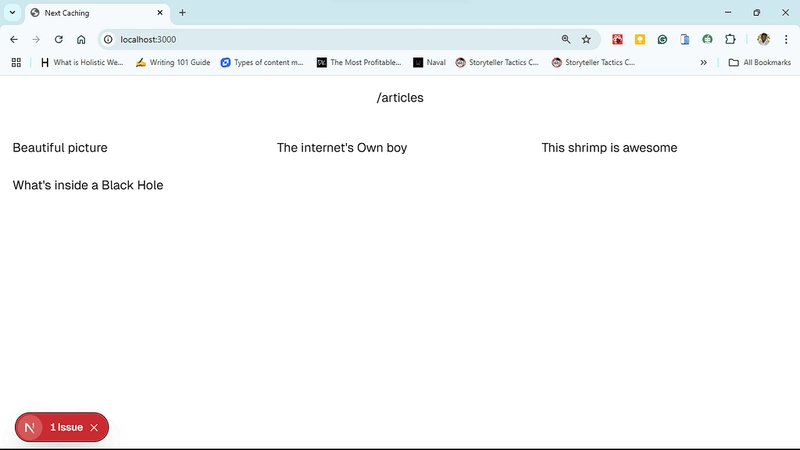The height and width of the screenshot is (450, 800).
Task: Select the Next Caching tab
Action: click(97, 13)
